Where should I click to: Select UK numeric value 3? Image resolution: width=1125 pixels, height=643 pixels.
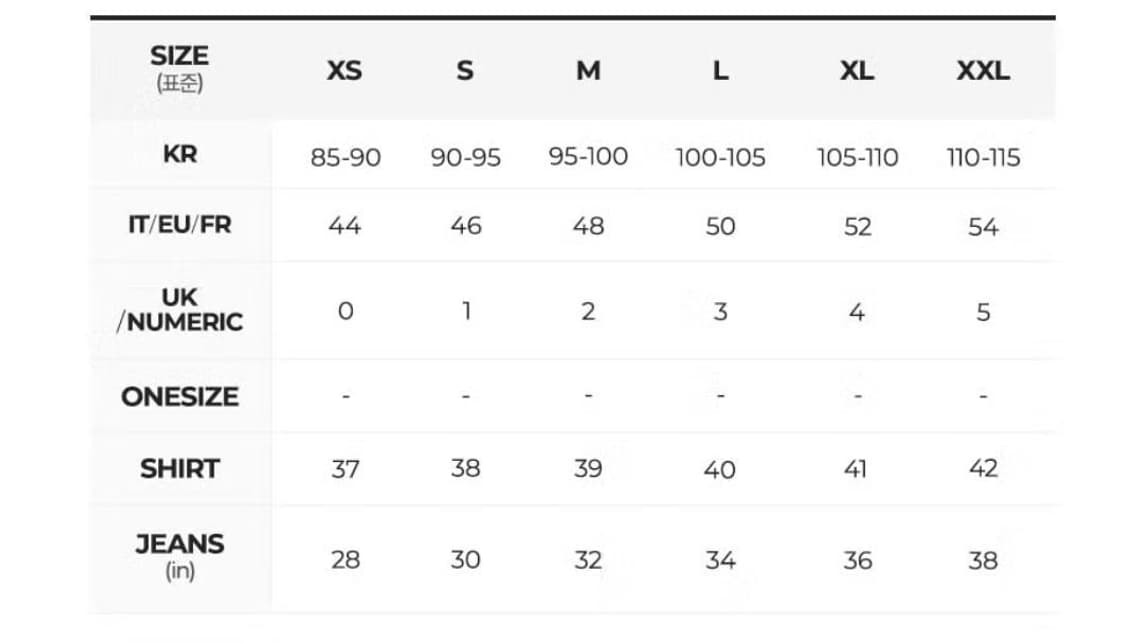[x=720, y=312]
